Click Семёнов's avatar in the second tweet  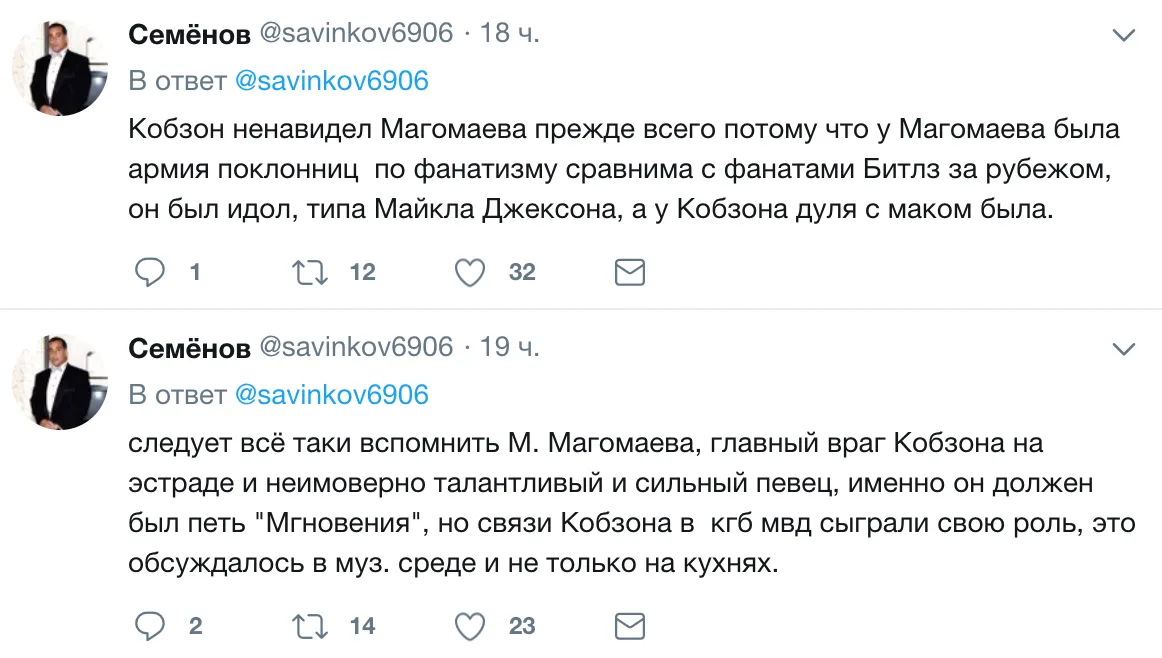(x=59, y=382)
